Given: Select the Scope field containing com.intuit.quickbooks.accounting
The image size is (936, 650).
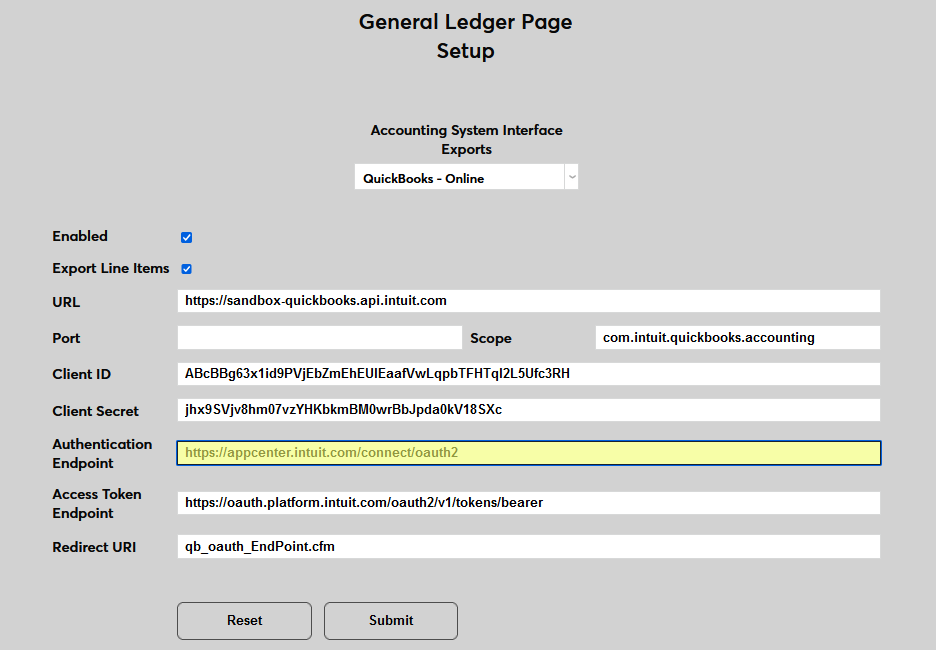Looking at the screenshot, I should [x=736, y=337].
